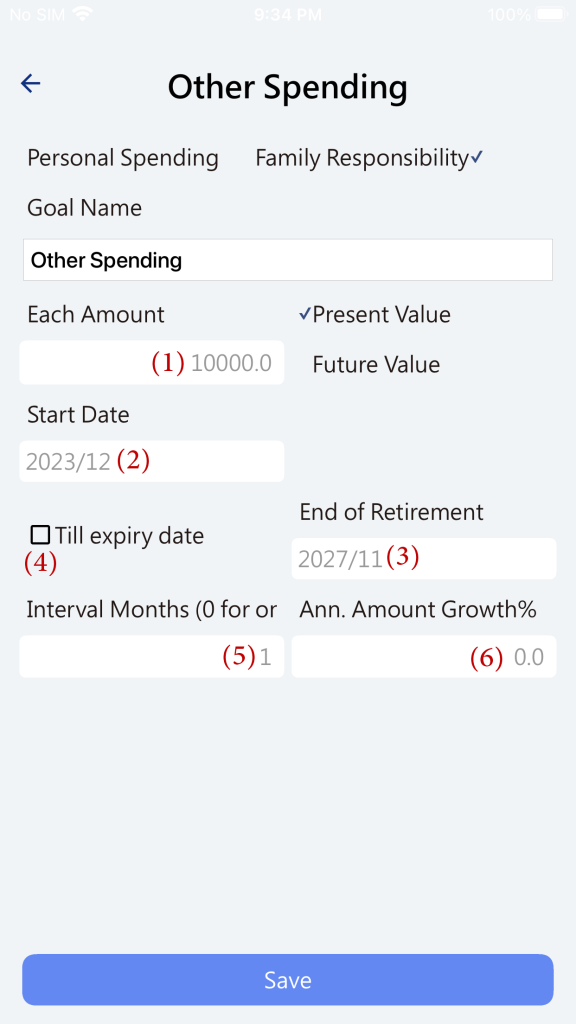
Task: Focus the Each Amount field
Action: point(152,362)
